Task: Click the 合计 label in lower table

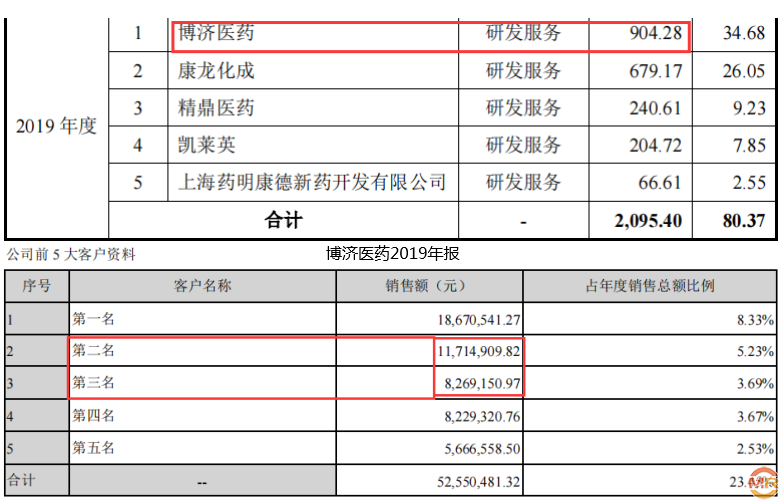Action: click(x=21, y=480)
